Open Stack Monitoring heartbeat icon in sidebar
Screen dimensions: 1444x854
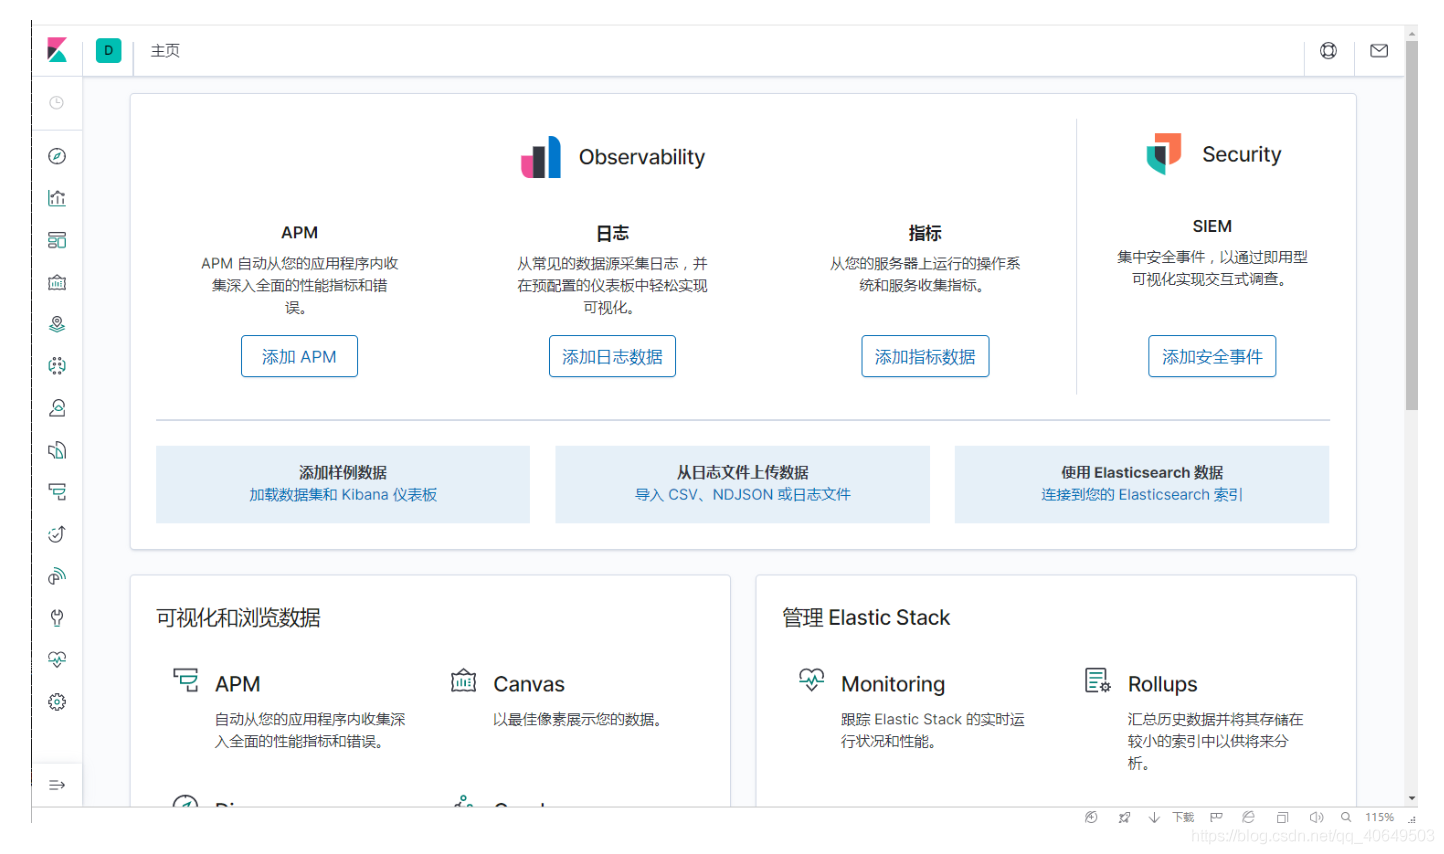57,660
